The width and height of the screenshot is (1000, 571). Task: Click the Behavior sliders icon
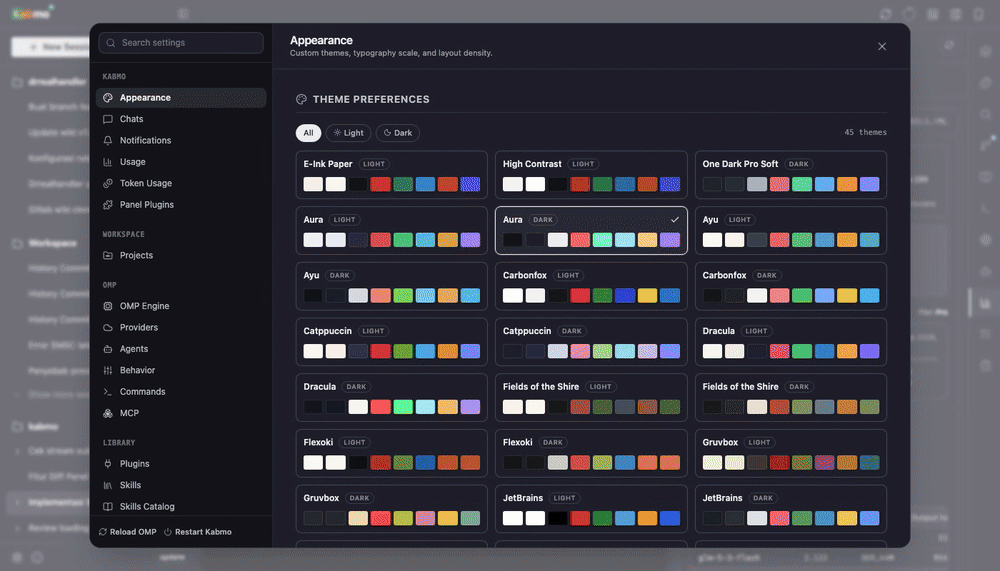tap(108, 370)
